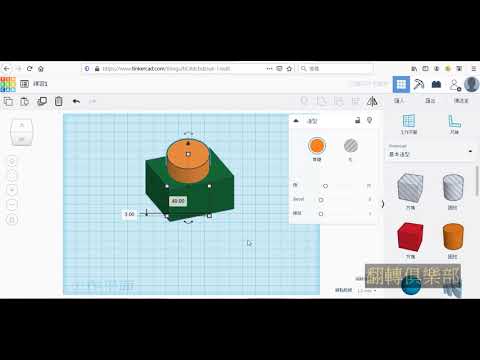This screenshot has height=360, width=480.
Task: Click the Fit all in view button
Action: (x=12, y=176)
